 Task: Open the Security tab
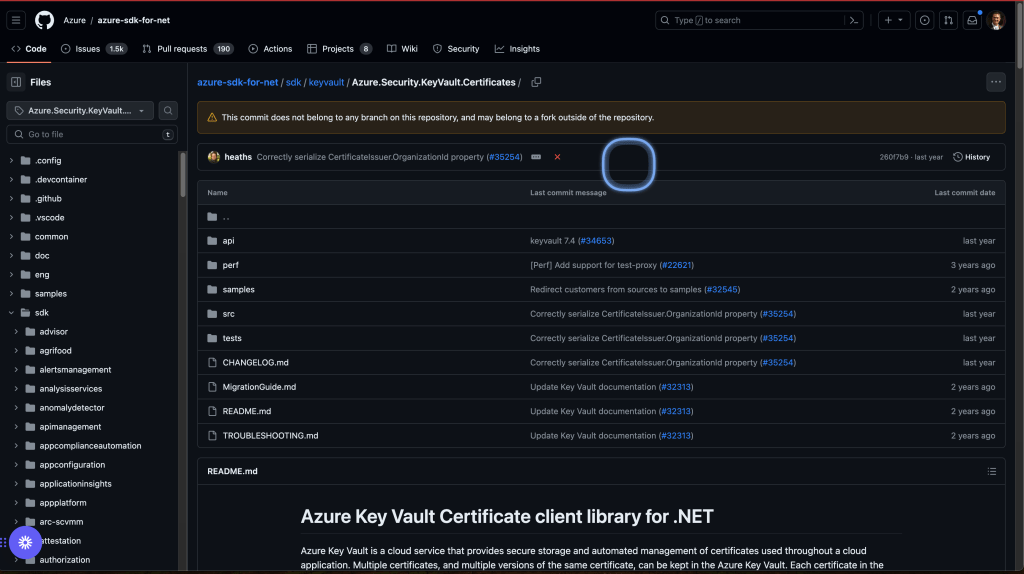click(x=456, y=49)
